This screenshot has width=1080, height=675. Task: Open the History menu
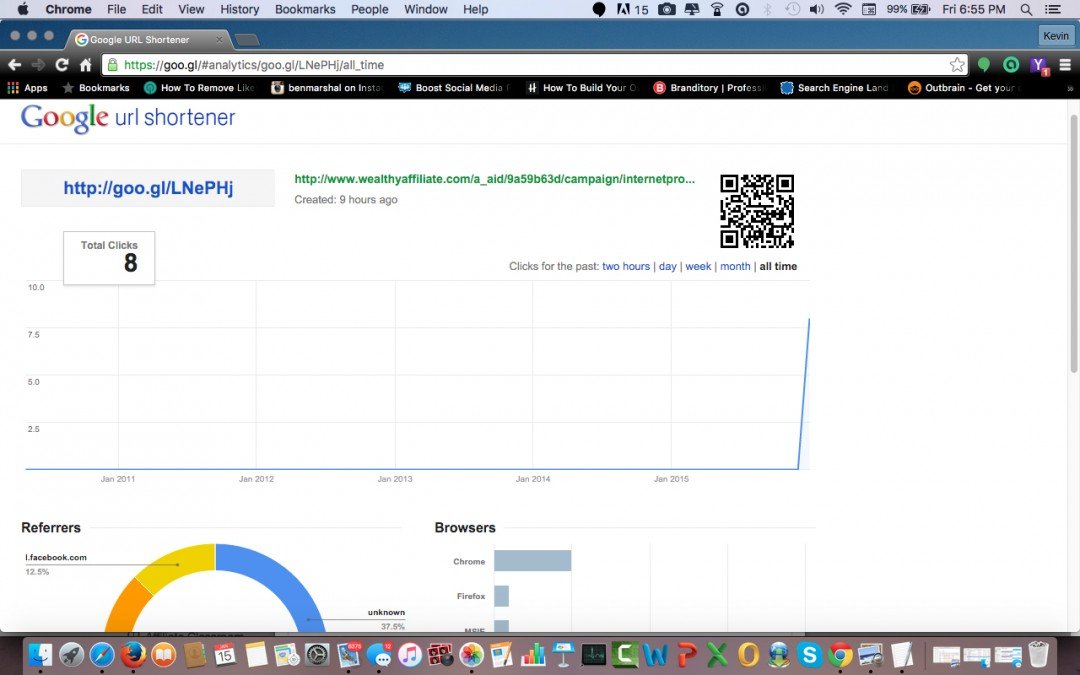coord(240,10)
